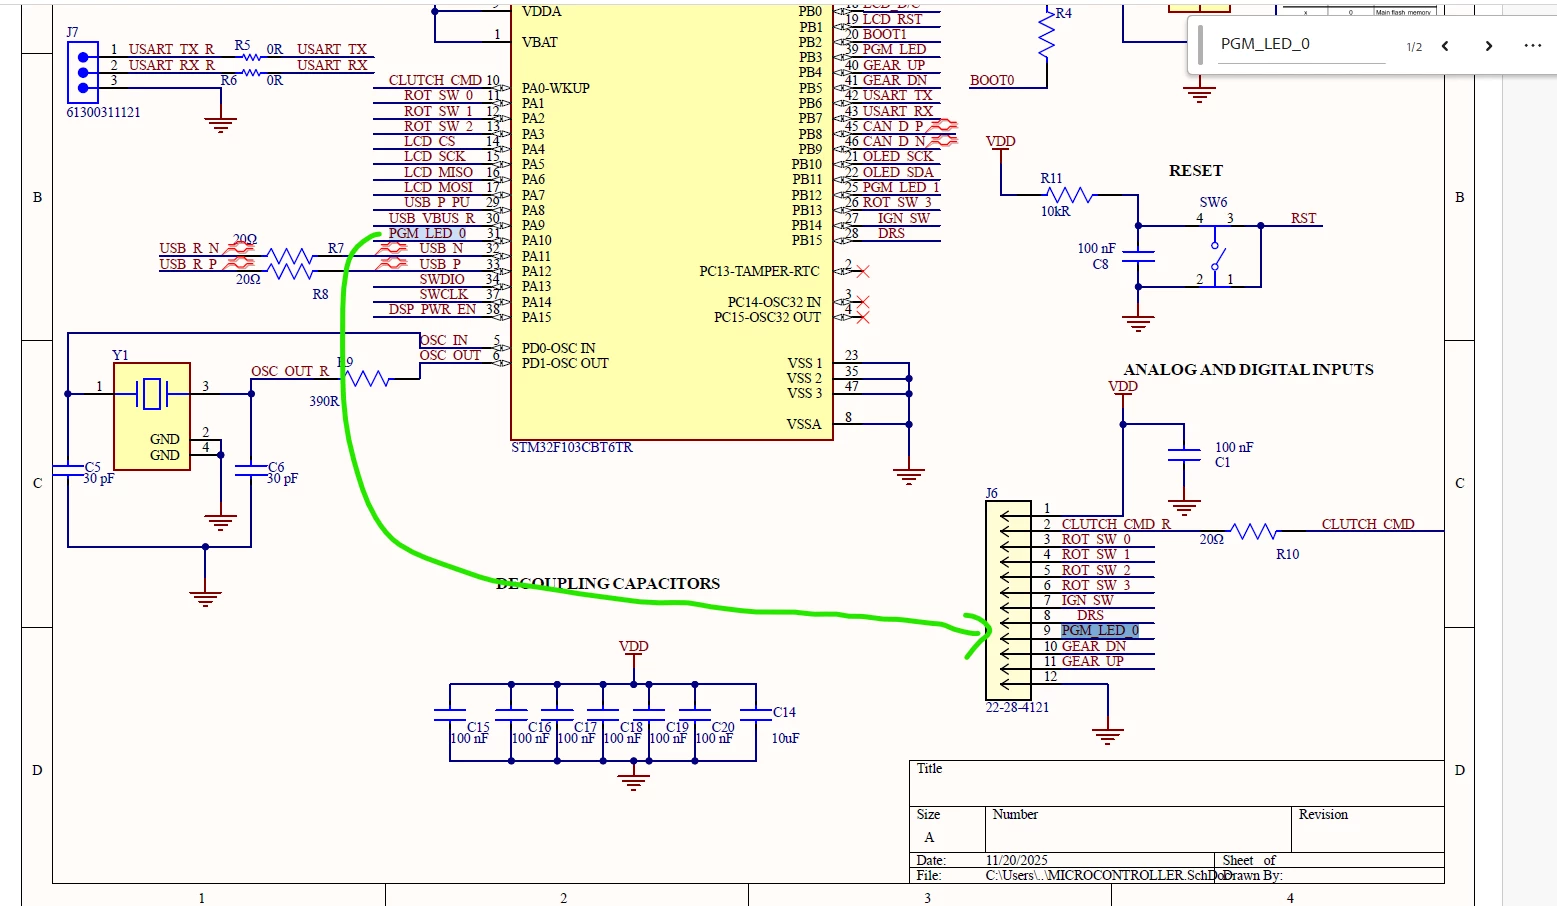Viewport: 1557px width, 906px height.
Task: Click the 1/2 match counter
Action: pos(1414,47)
